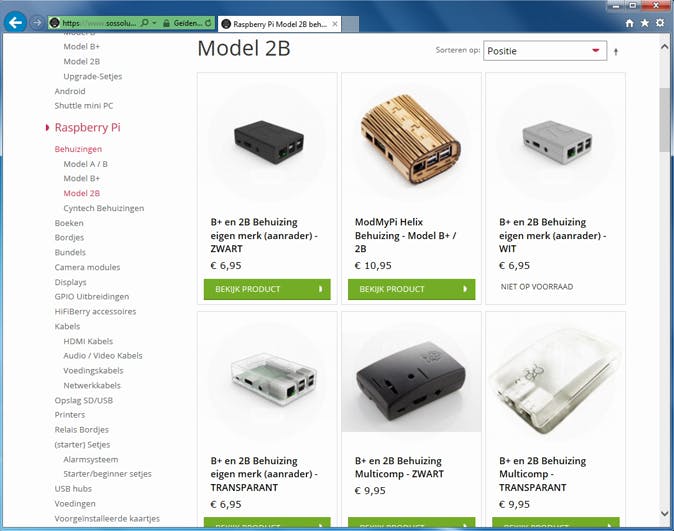Select the Raspberry Pi Model 2B browser tab
This screenshot has height=531, width=674.
[x=279, y=24]
